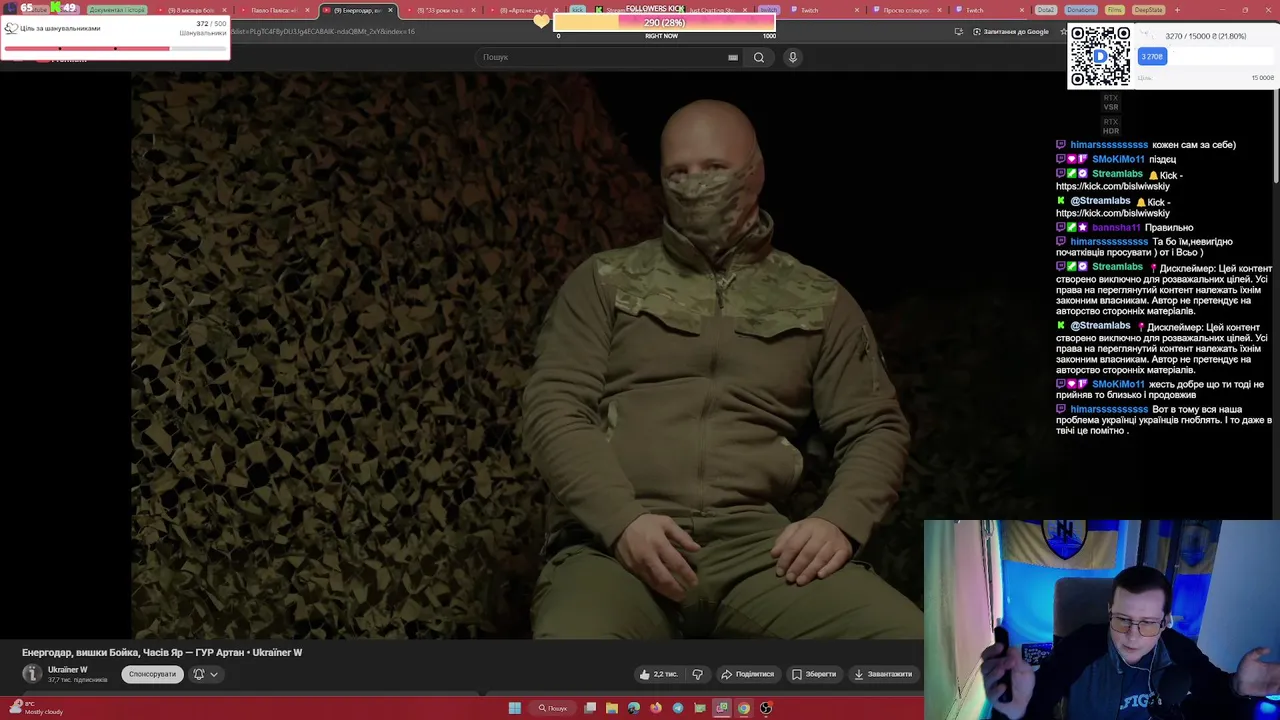The height and width of the screenshot is (720, 1280).
Task: Click the followers Kick 290 (28%) progress bar
Action: point(664,23)
